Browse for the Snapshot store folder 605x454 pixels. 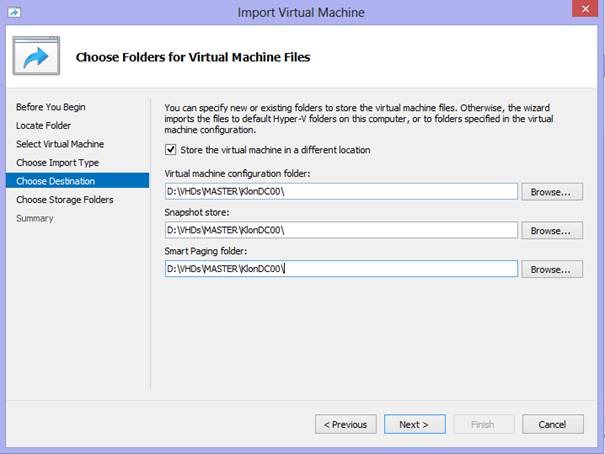coord(552,230)
